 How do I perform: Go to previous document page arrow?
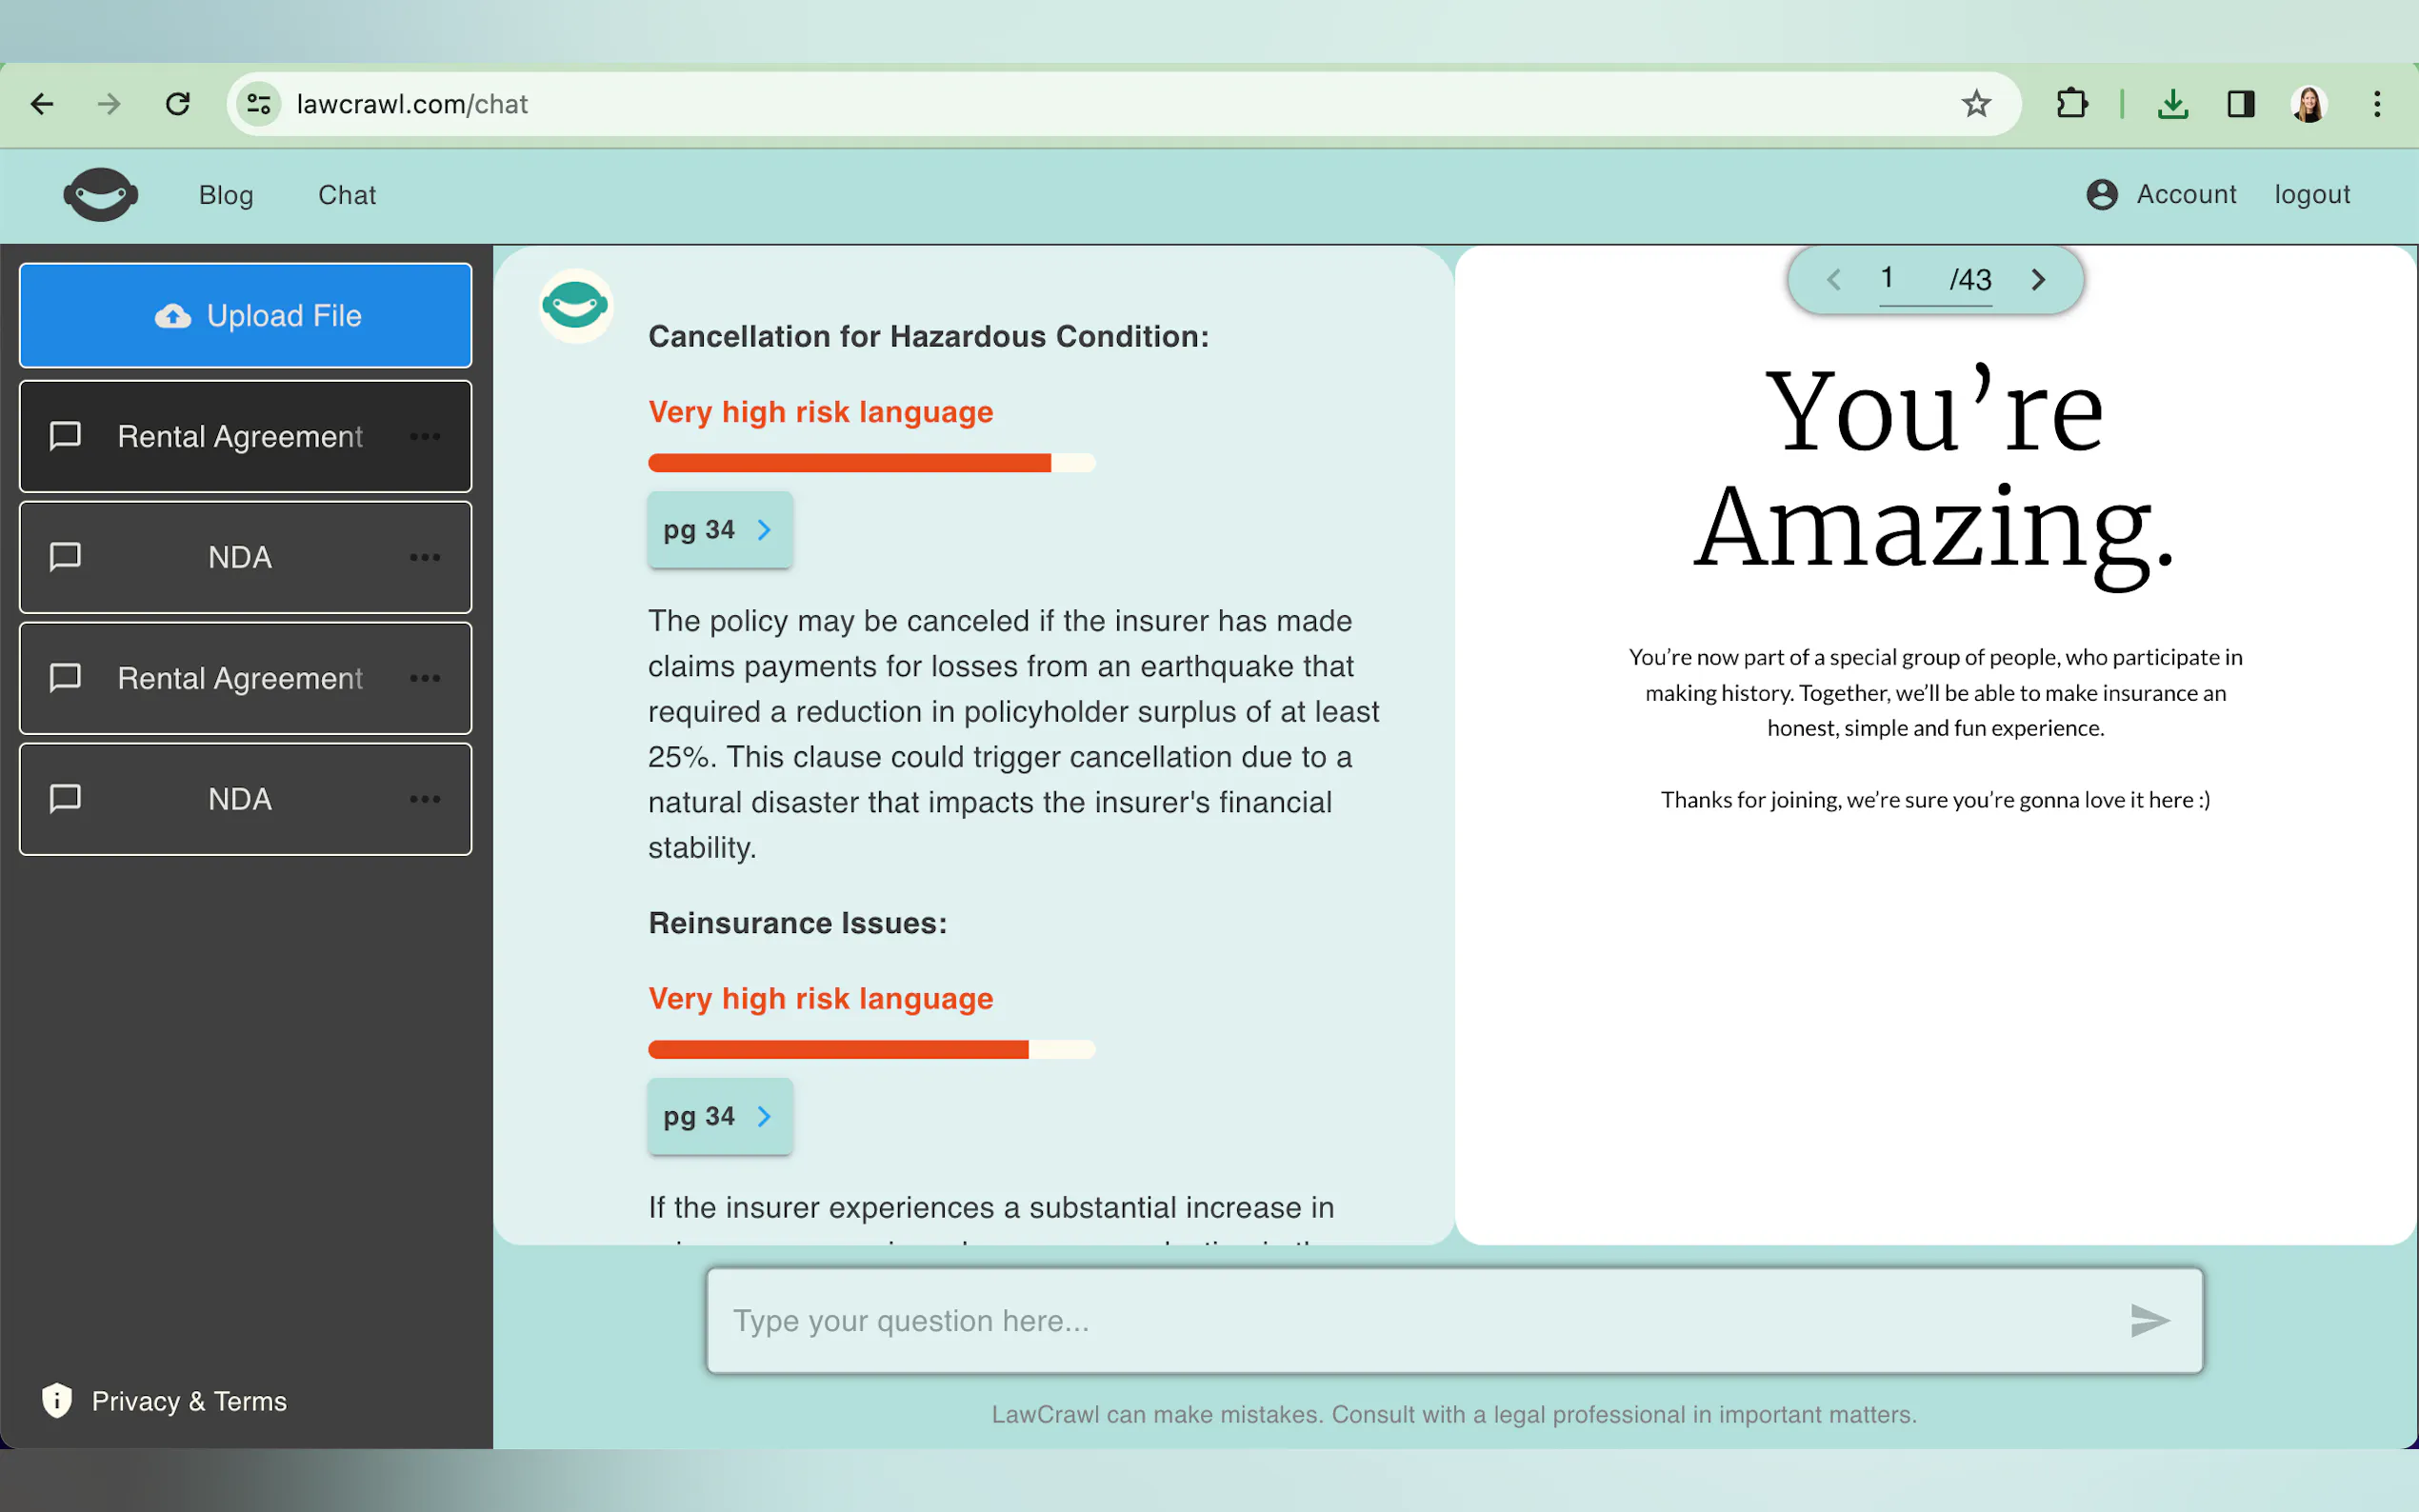point(1833,279)
